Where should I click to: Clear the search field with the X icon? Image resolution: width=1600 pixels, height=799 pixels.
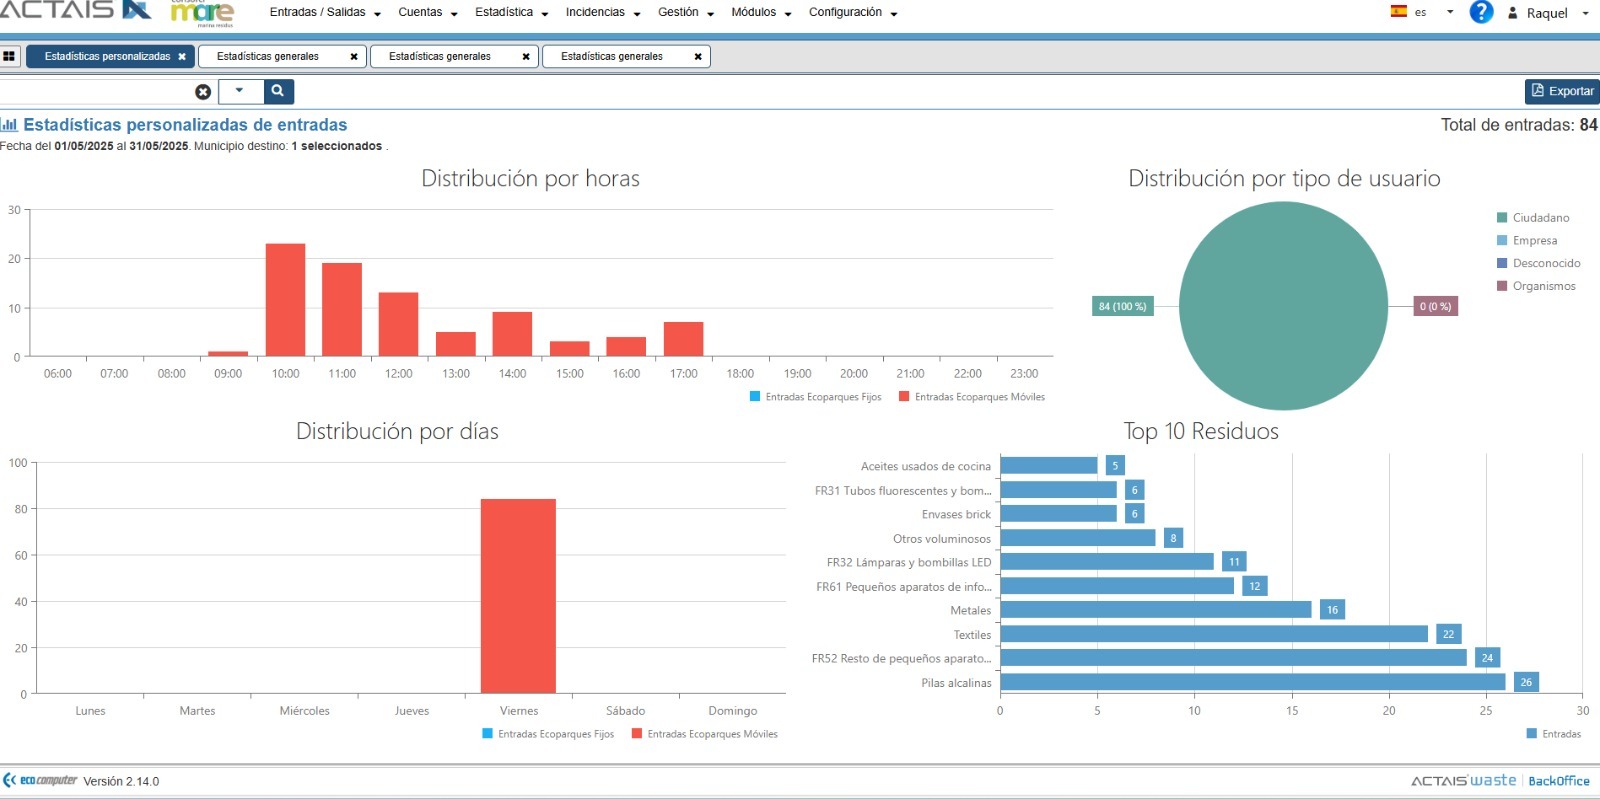pyautogui.click(x=203, y=92)
